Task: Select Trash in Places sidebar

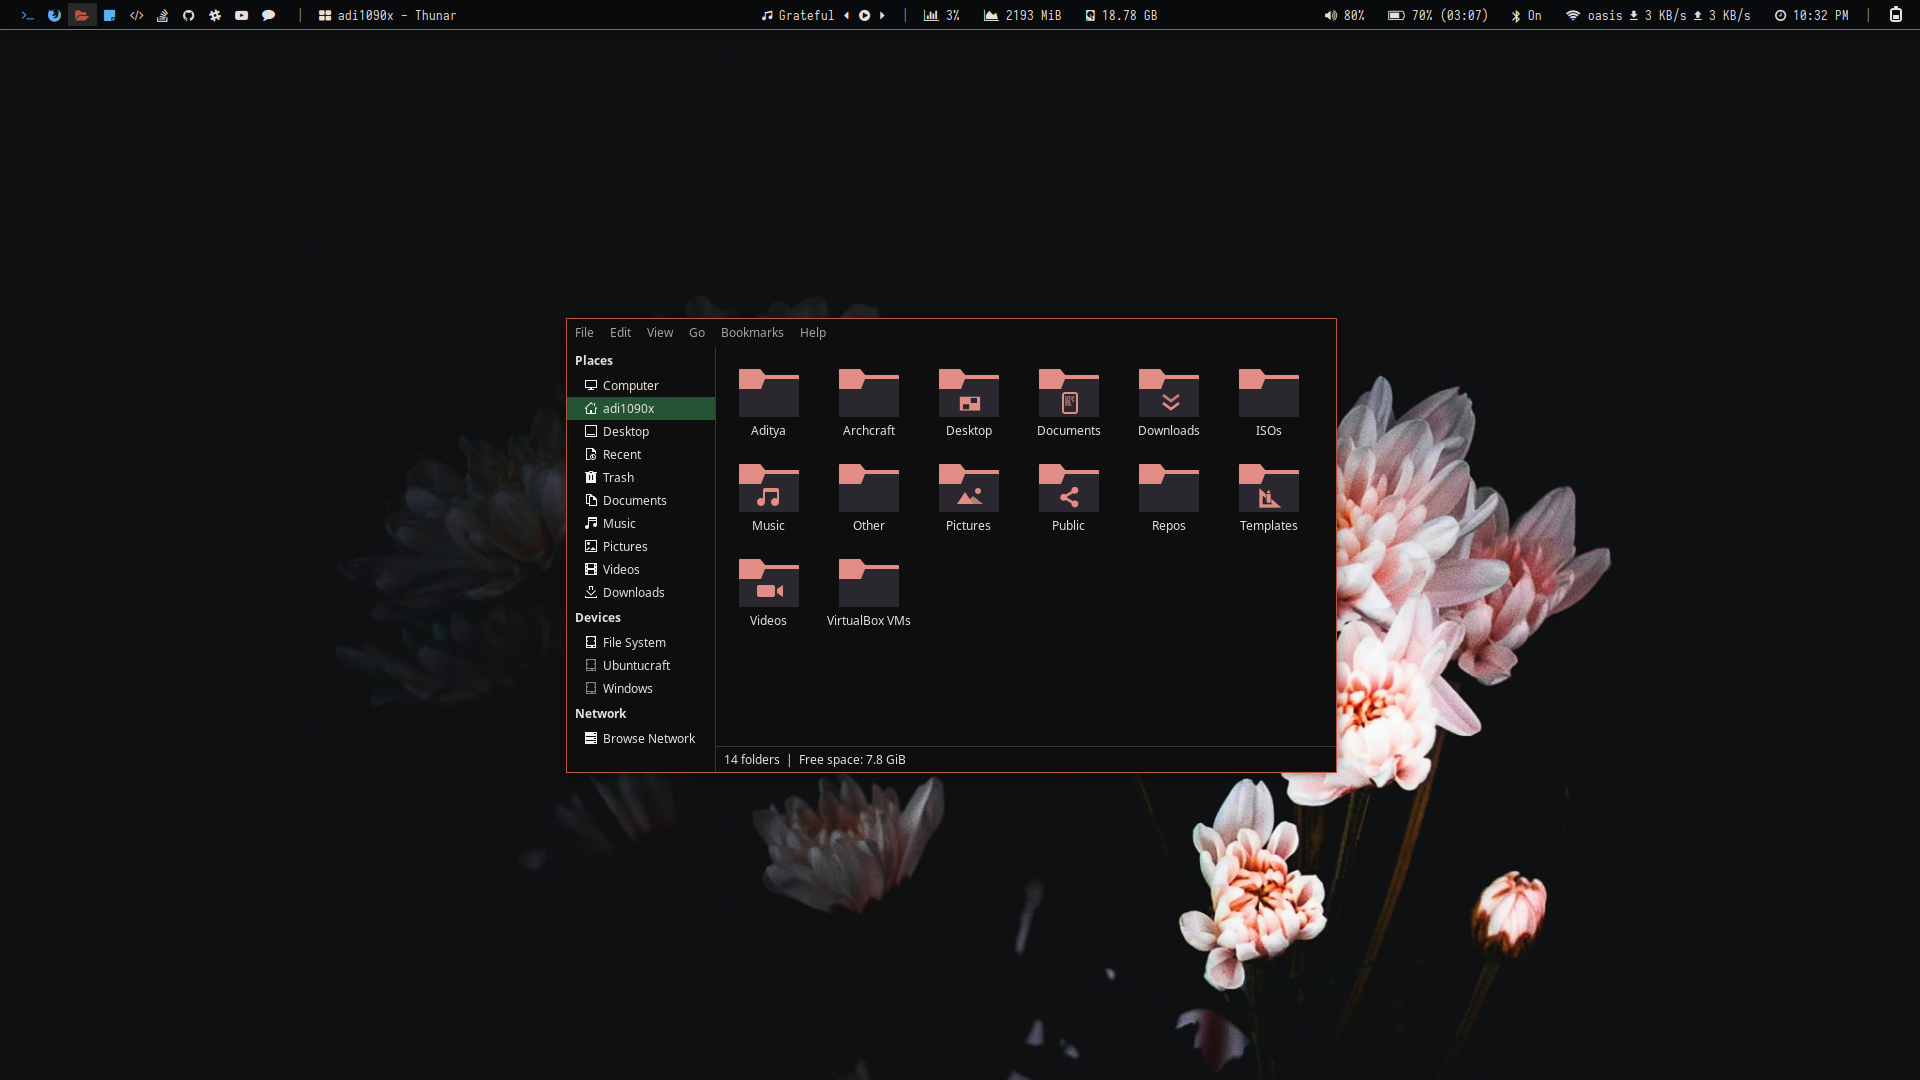Action: (618, 477)
